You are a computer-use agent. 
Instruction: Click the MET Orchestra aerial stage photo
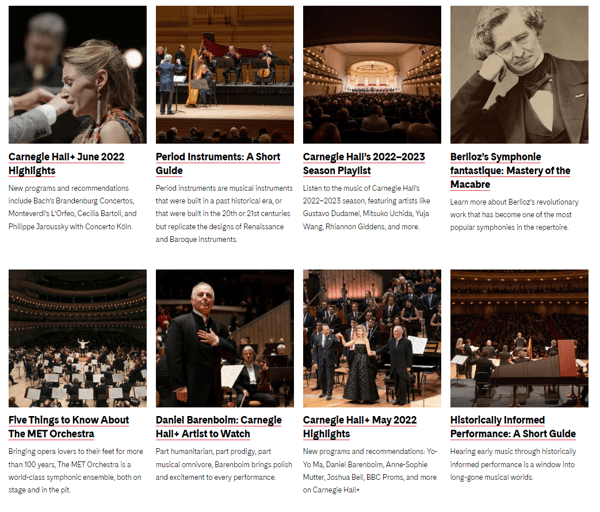78,338
